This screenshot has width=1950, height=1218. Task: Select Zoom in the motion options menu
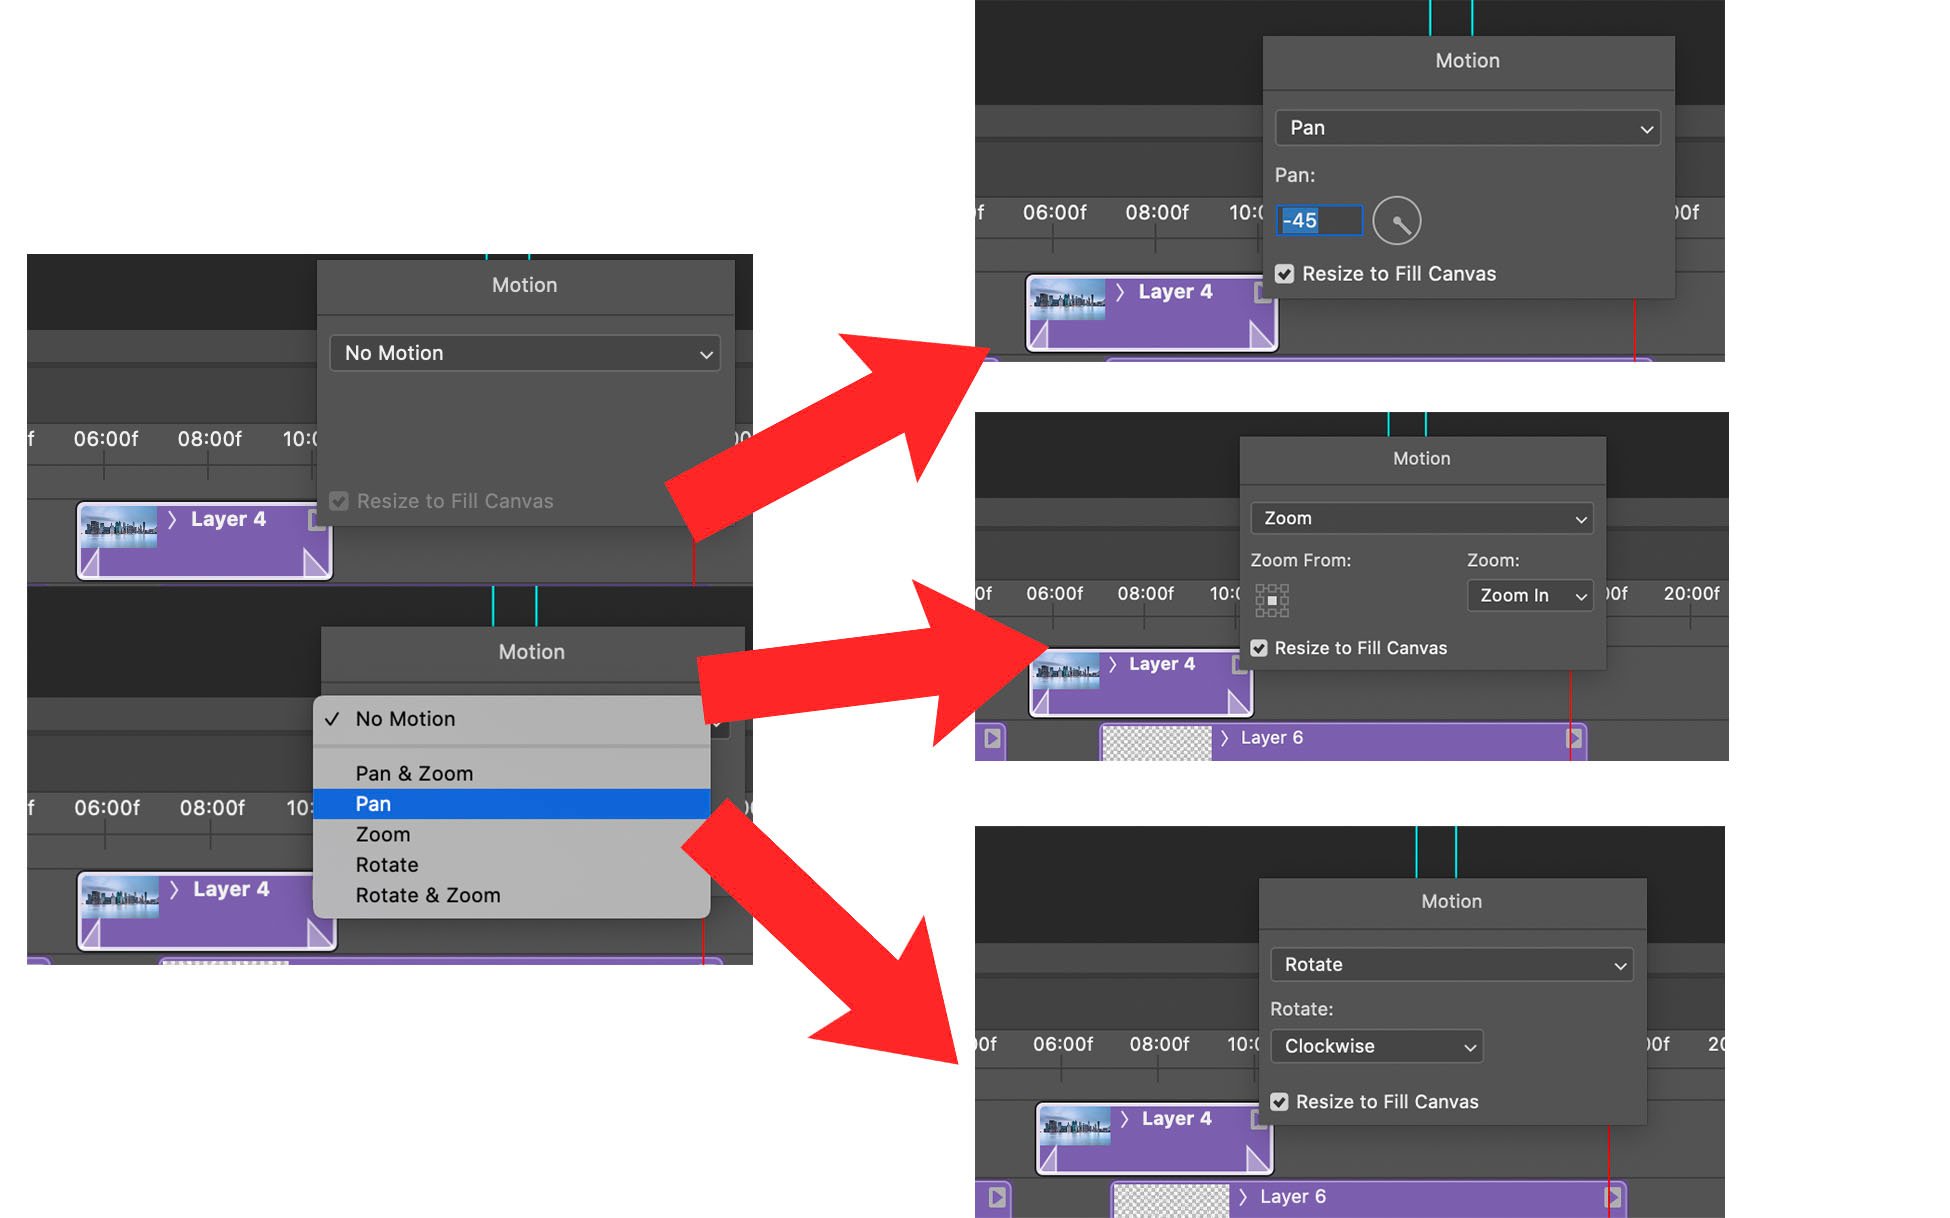click(382, 834)
